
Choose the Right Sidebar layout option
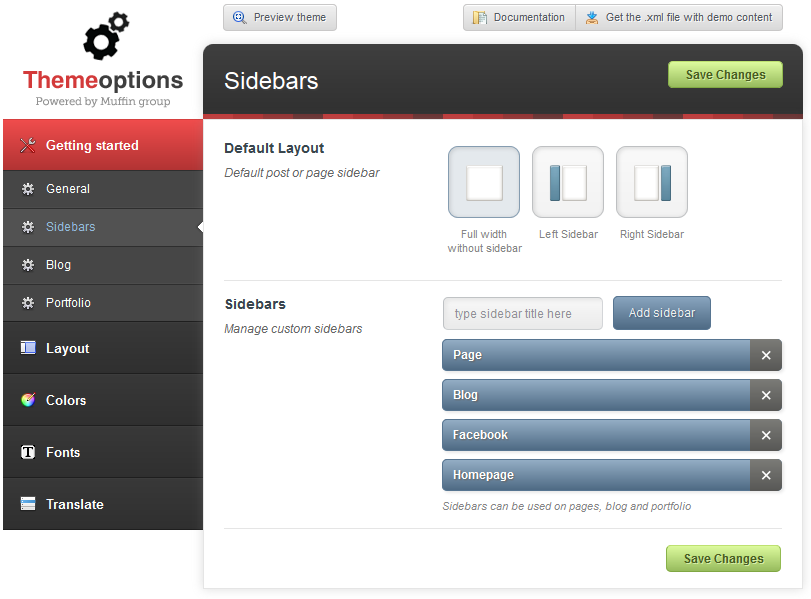pyautogui.click(x=652, y=182)
